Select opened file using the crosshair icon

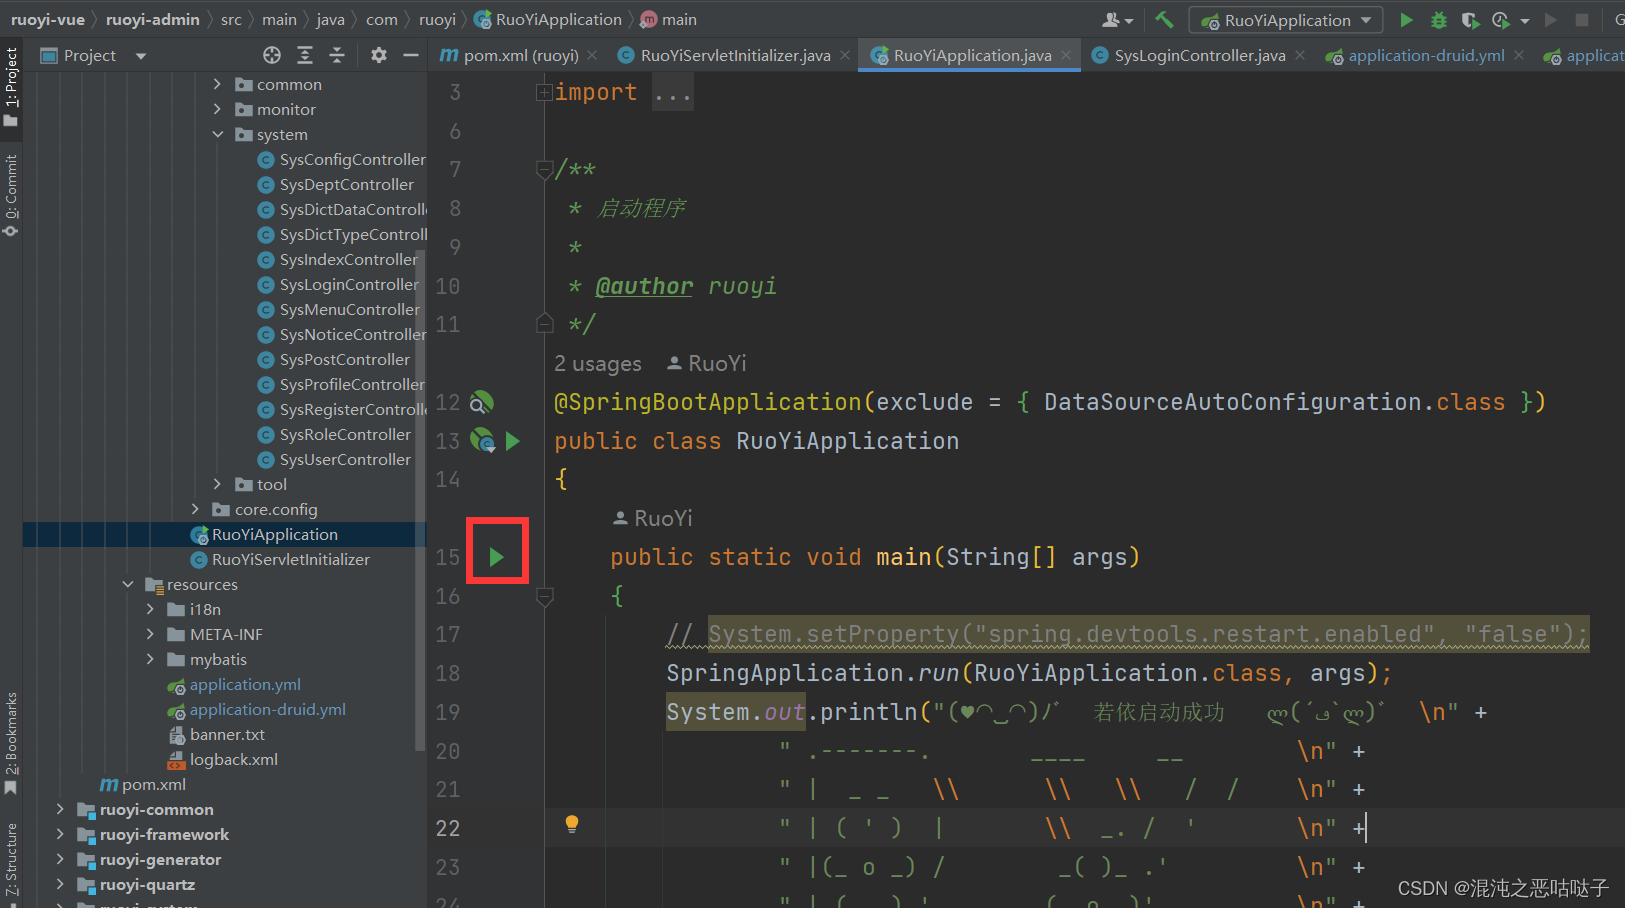(x=272, y=55)
